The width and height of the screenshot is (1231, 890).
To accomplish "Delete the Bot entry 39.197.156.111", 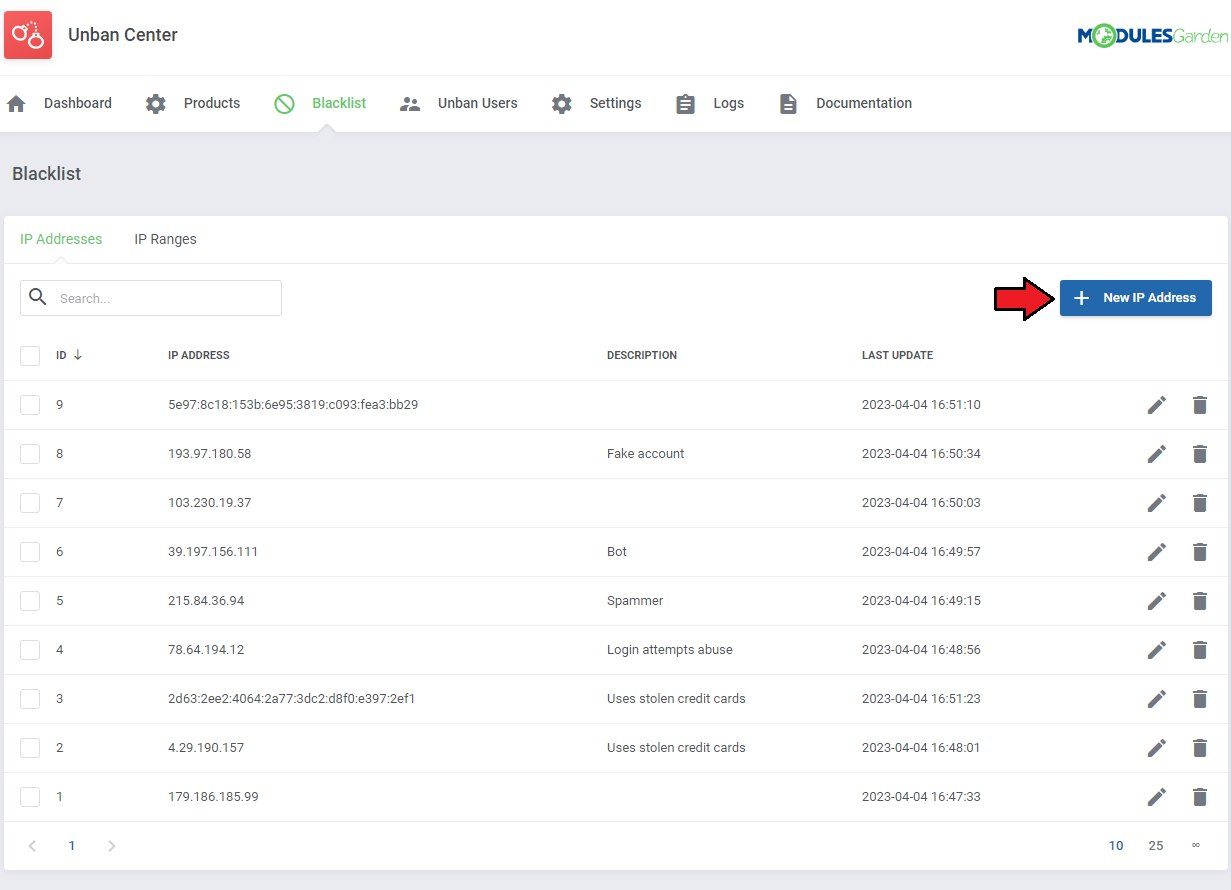I will 1200,552.
